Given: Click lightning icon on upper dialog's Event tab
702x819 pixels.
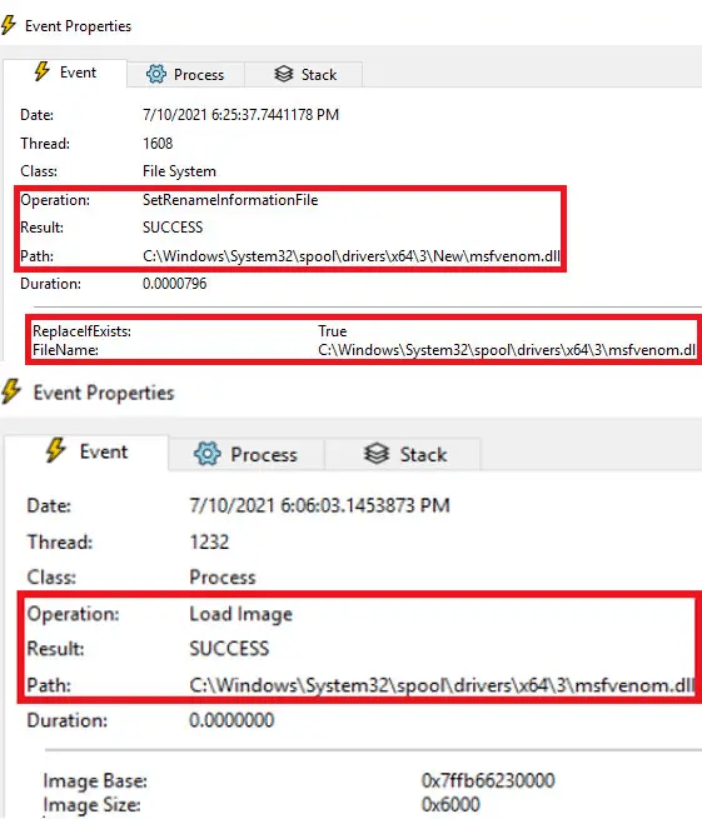Looking at the screenshot, I should [x=42, y=72].
